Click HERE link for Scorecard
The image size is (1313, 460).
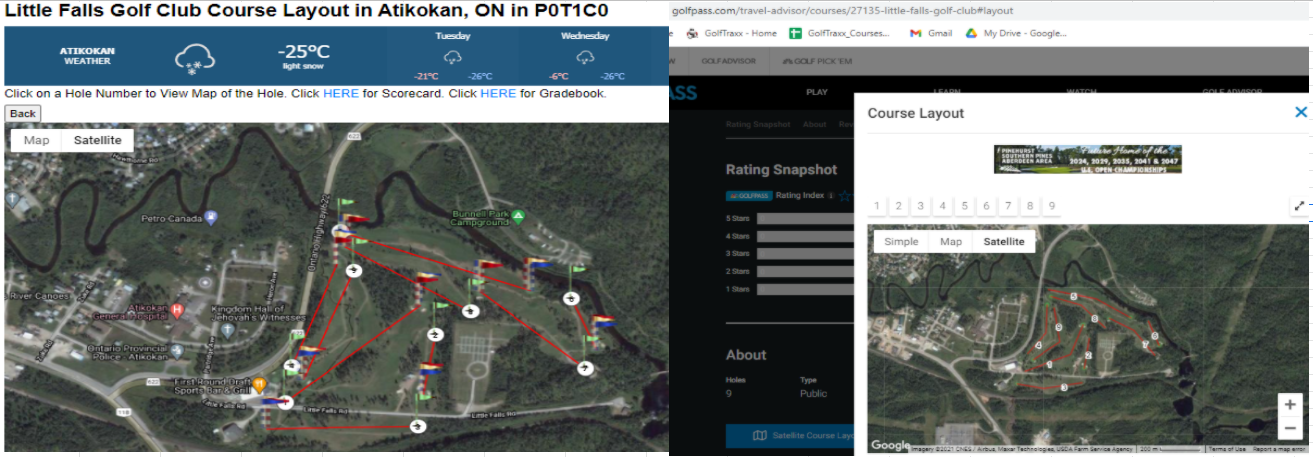(341, 93)
